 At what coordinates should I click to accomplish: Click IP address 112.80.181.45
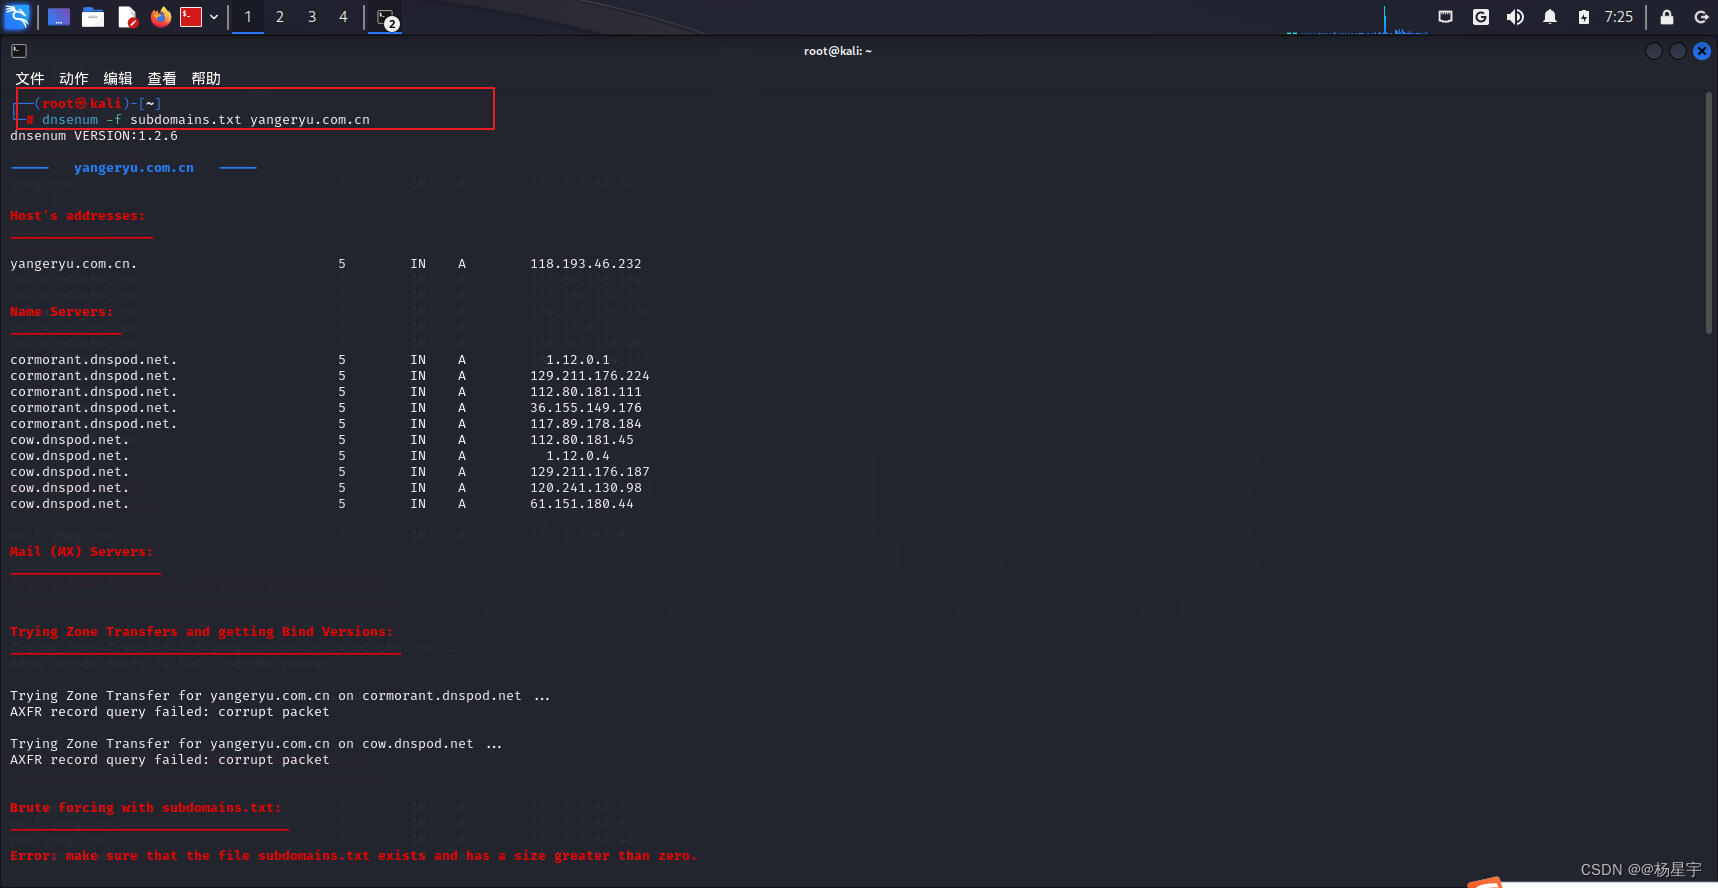click(582, 440)
